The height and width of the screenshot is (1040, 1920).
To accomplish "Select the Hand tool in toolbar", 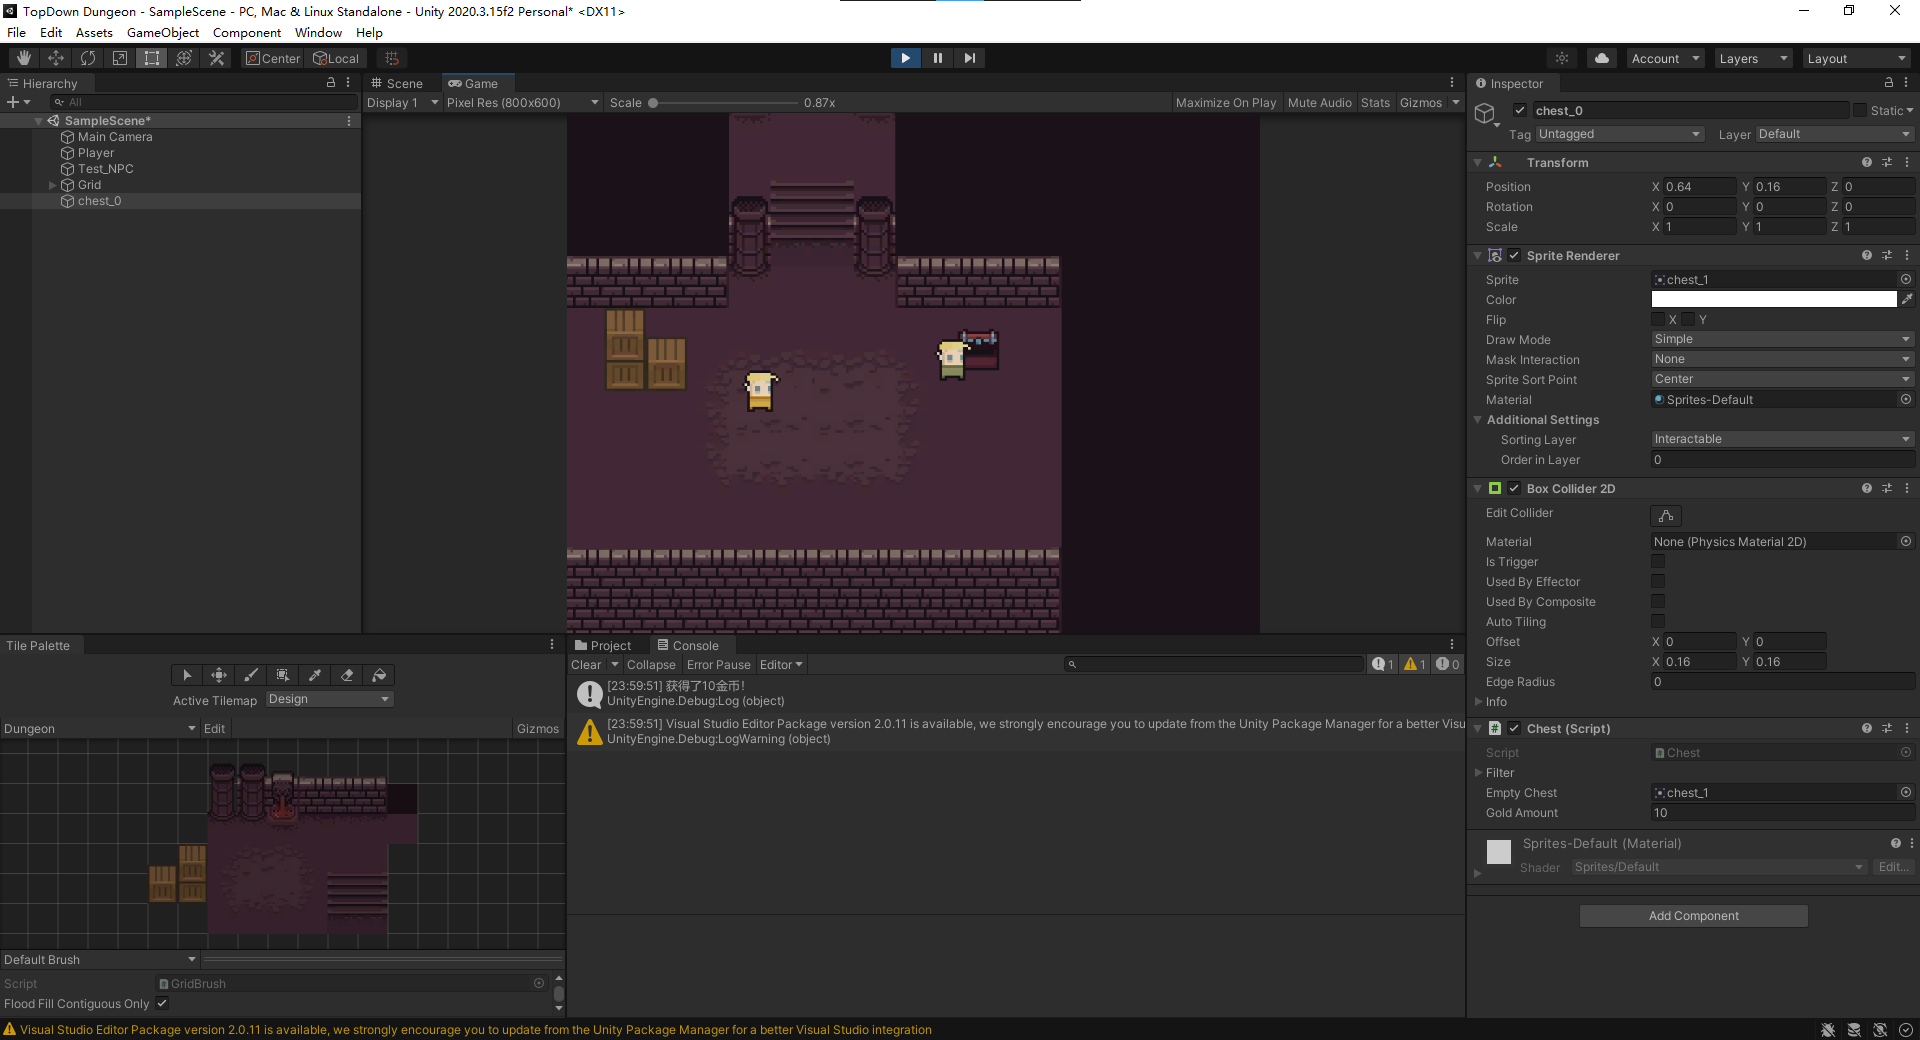I will pos(24,58).
